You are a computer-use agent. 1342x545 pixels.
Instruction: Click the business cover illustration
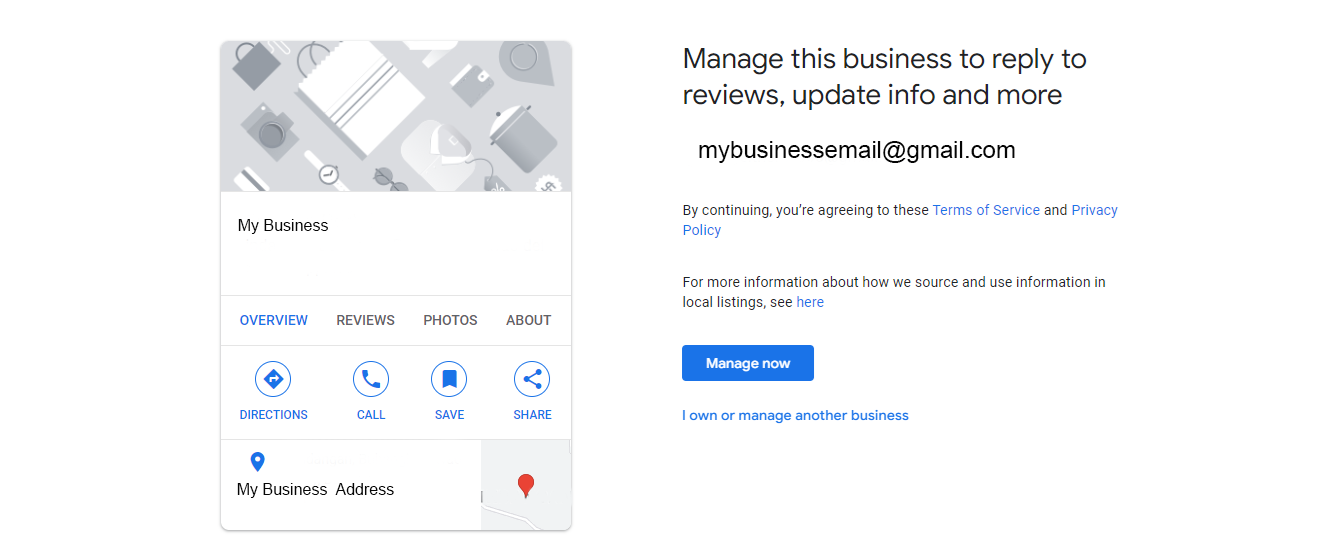click(396, 117)
